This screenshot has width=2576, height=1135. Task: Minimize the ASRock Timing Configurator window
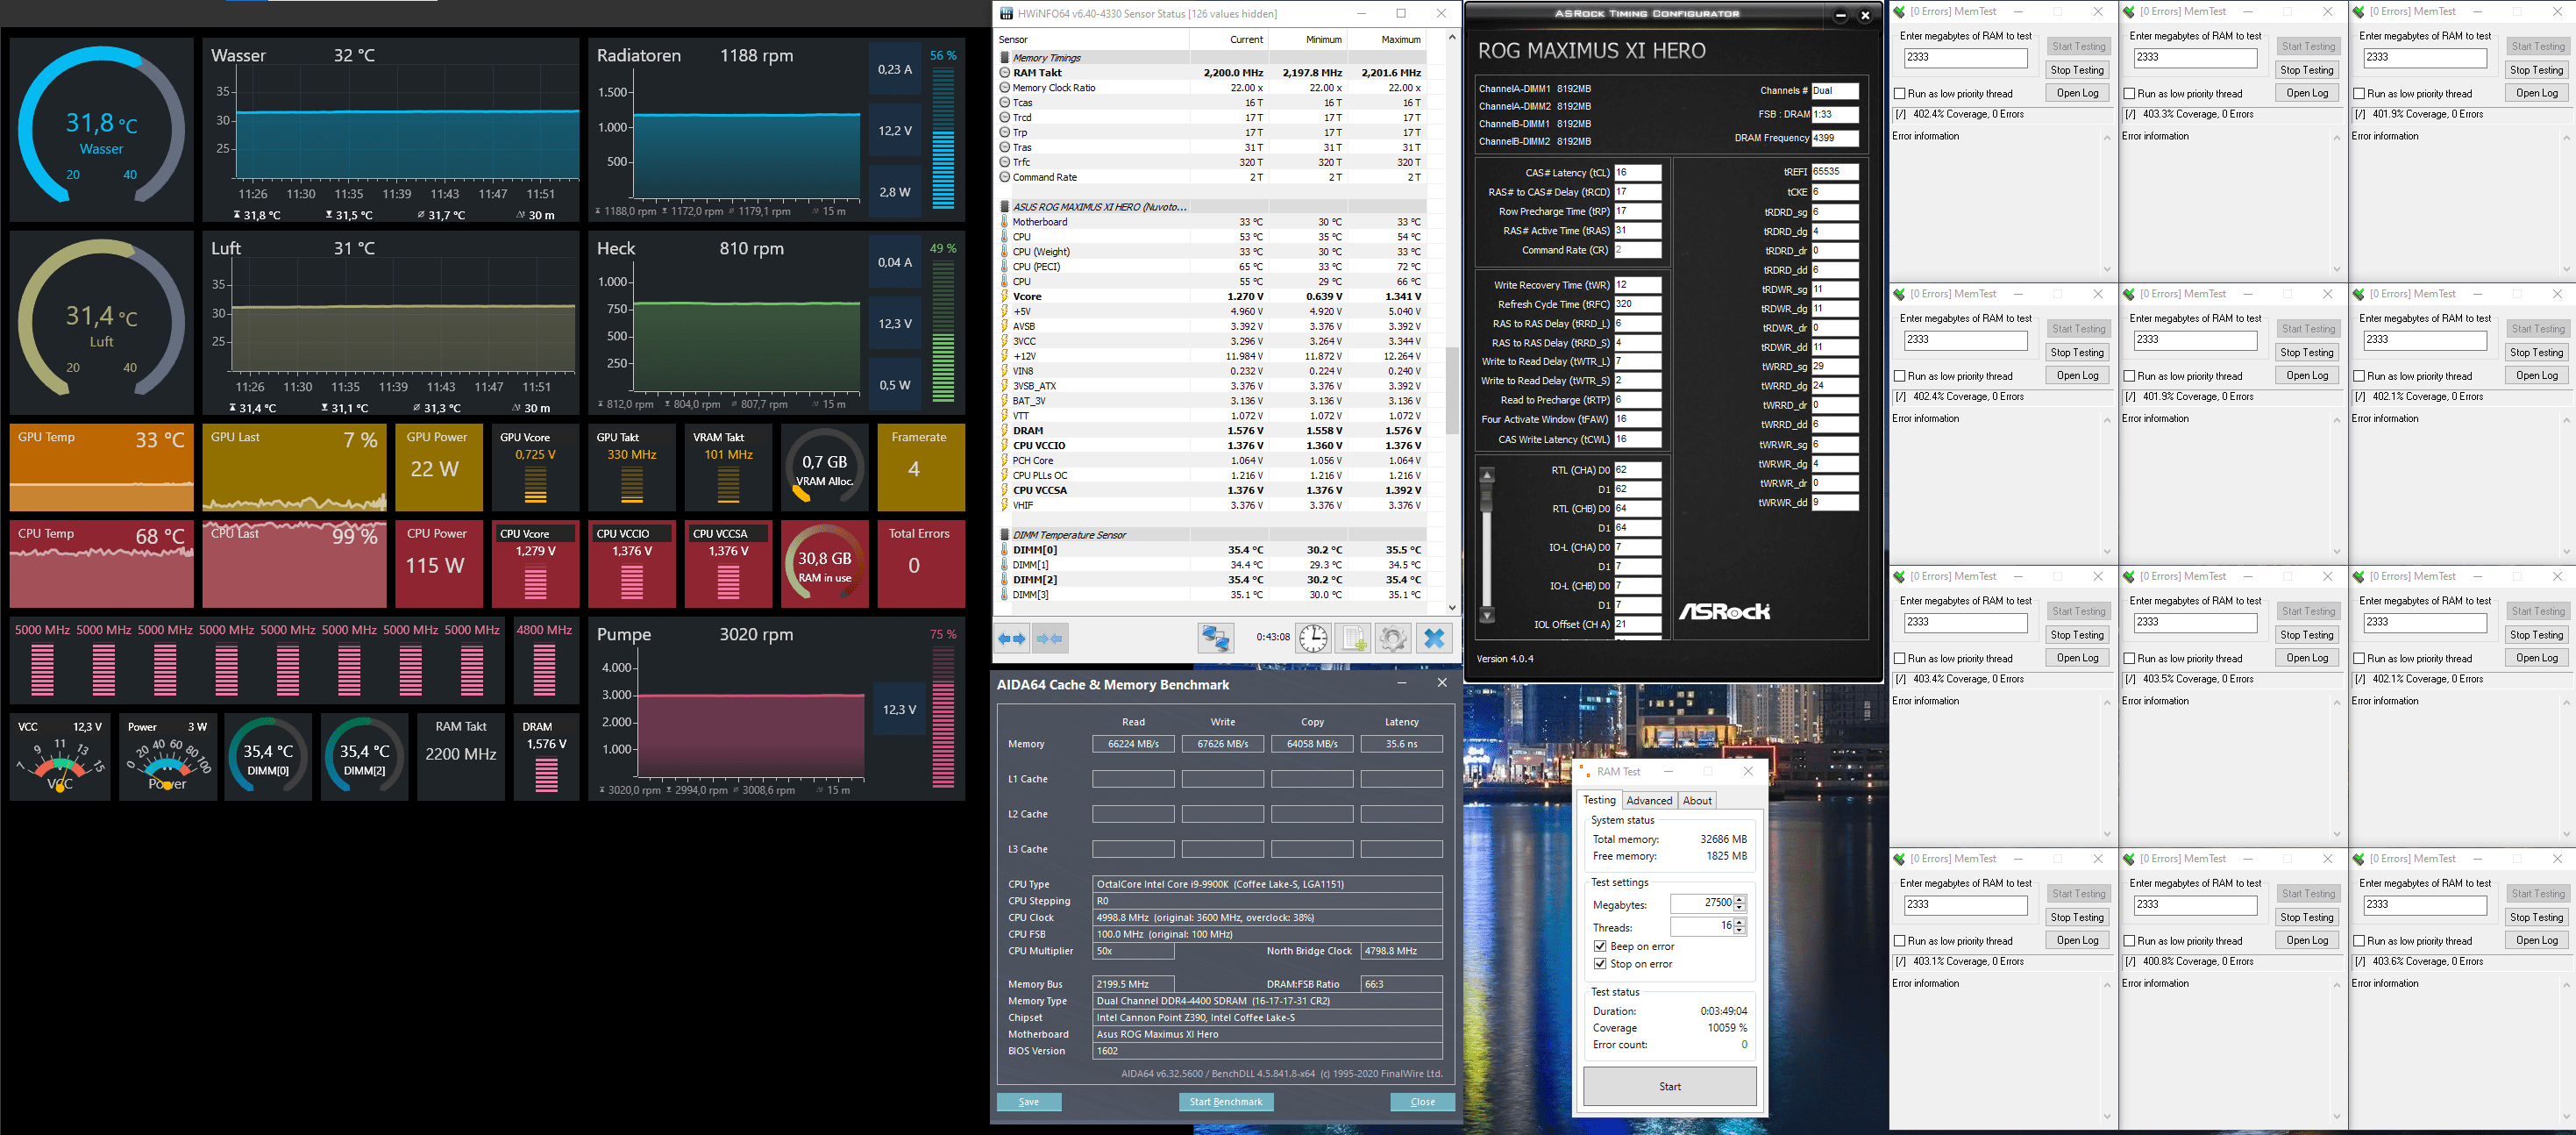click(1840, 15)
